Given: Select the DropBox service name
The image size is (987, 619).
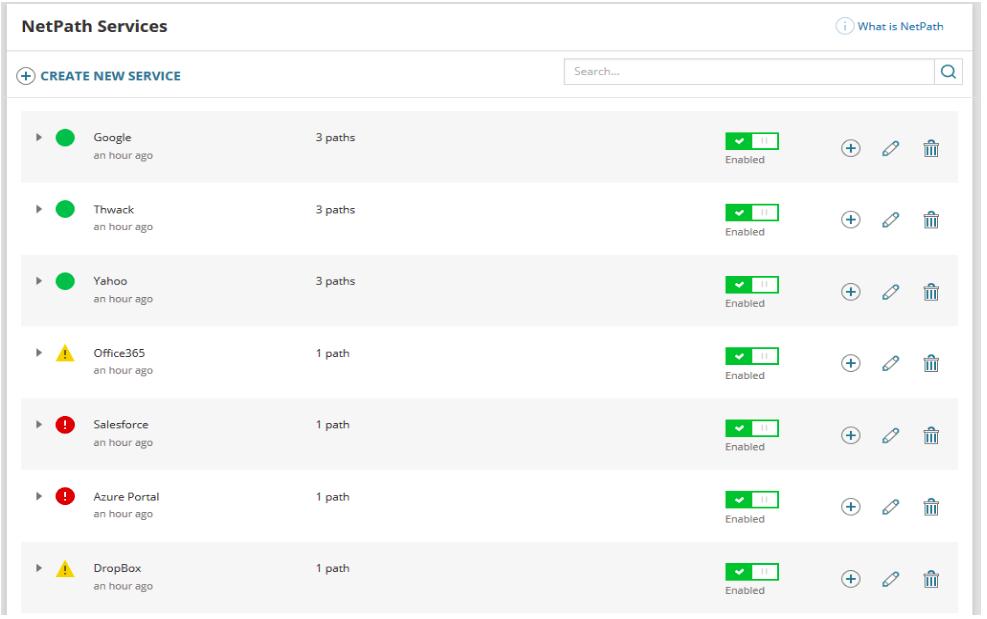Looking at the screenshot, I should [117, 568].
